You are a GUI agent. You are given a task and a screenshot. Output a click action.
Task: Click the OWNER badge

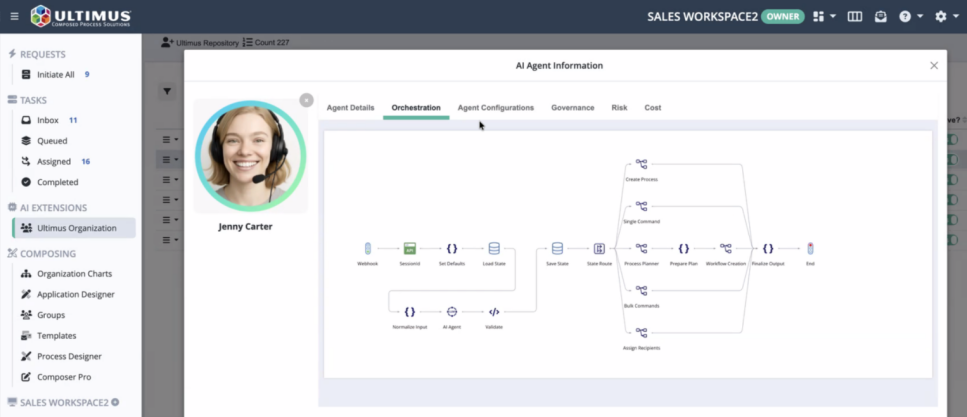(x=783, y=17)
